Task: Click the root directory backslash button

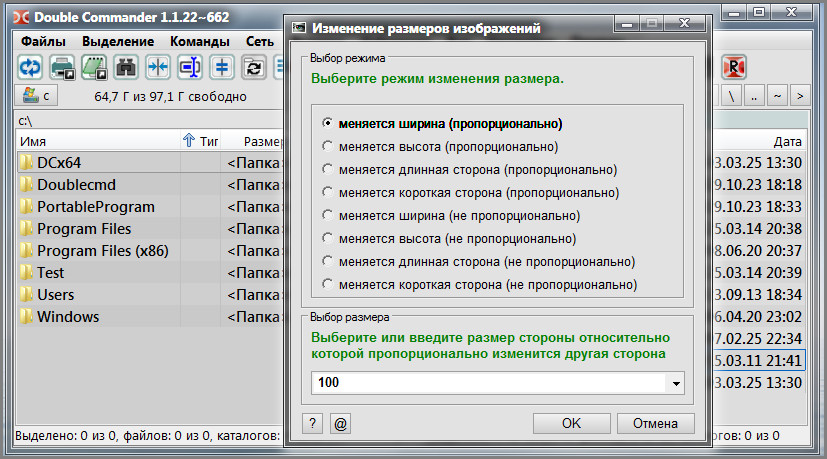Action: (731, 96)
